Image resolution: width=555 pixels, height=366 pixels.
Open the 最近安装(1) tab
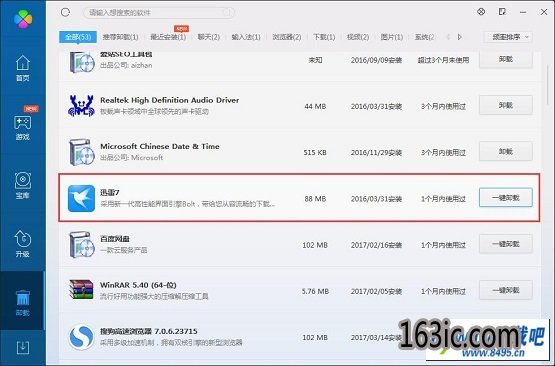coord(168,37)
